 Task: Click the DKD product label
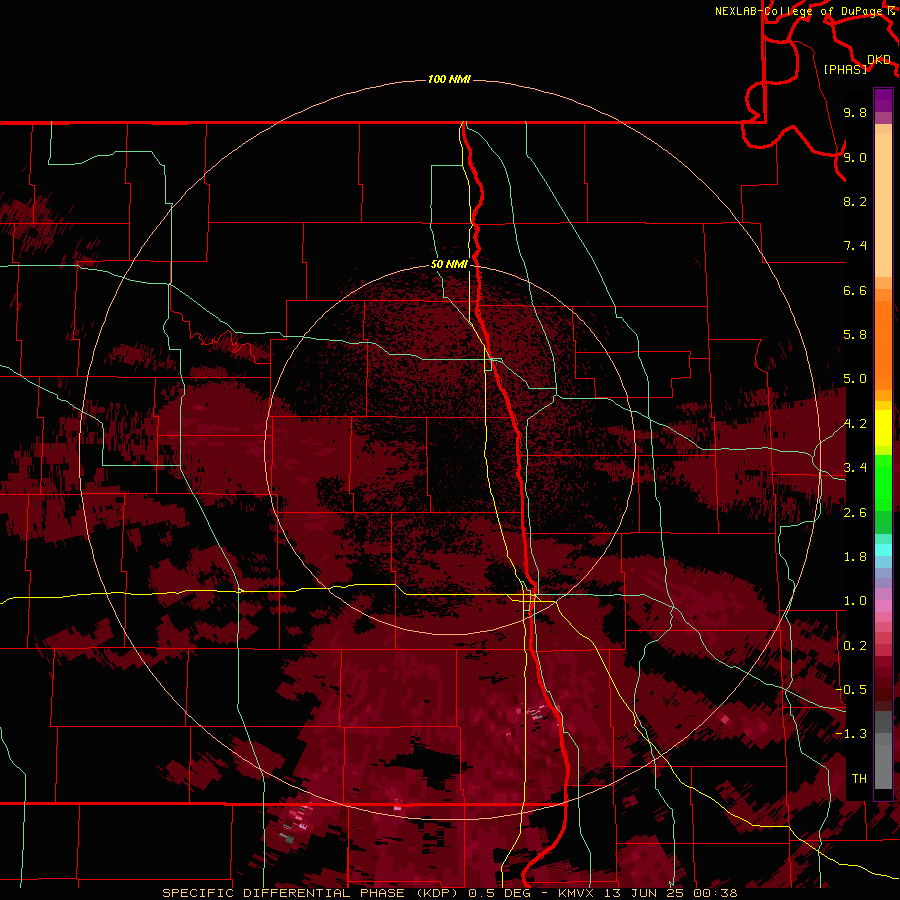click(x=878, y=59)
